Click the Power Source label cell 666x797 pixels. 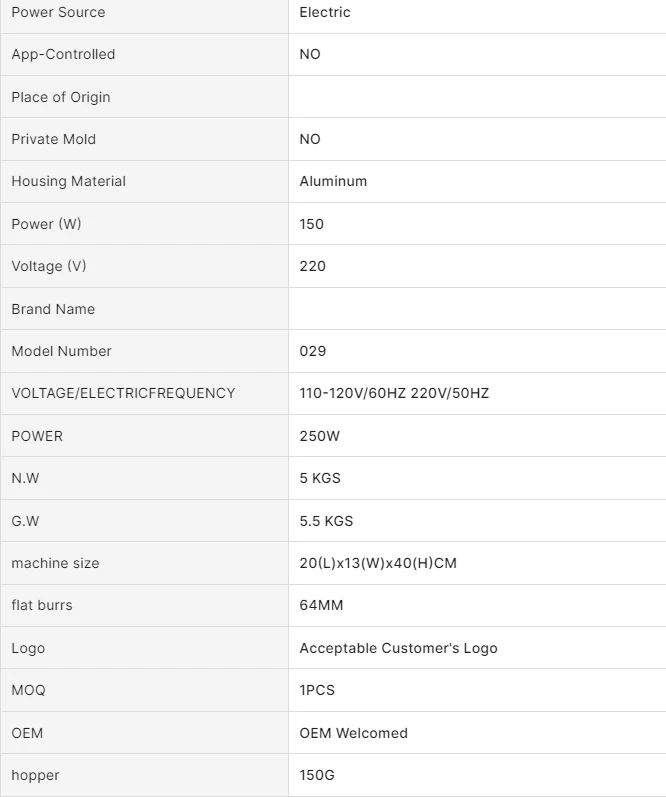58,12
